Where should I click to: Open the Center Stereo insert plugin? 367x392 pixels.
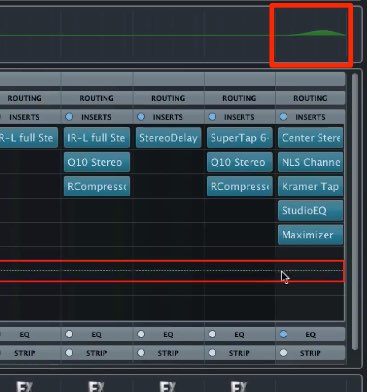[x=310, y=138]
